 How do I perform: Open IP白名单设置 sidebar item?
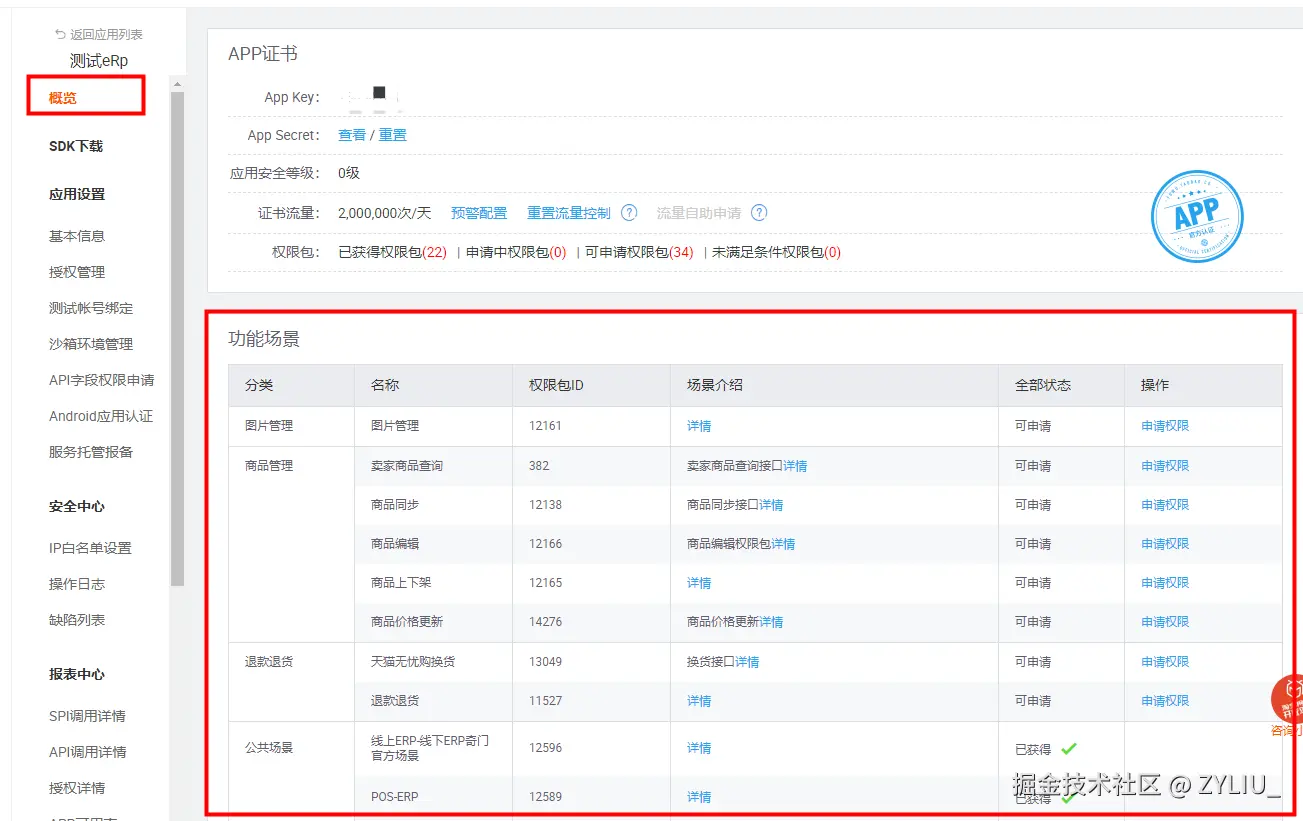click(90, 548)
